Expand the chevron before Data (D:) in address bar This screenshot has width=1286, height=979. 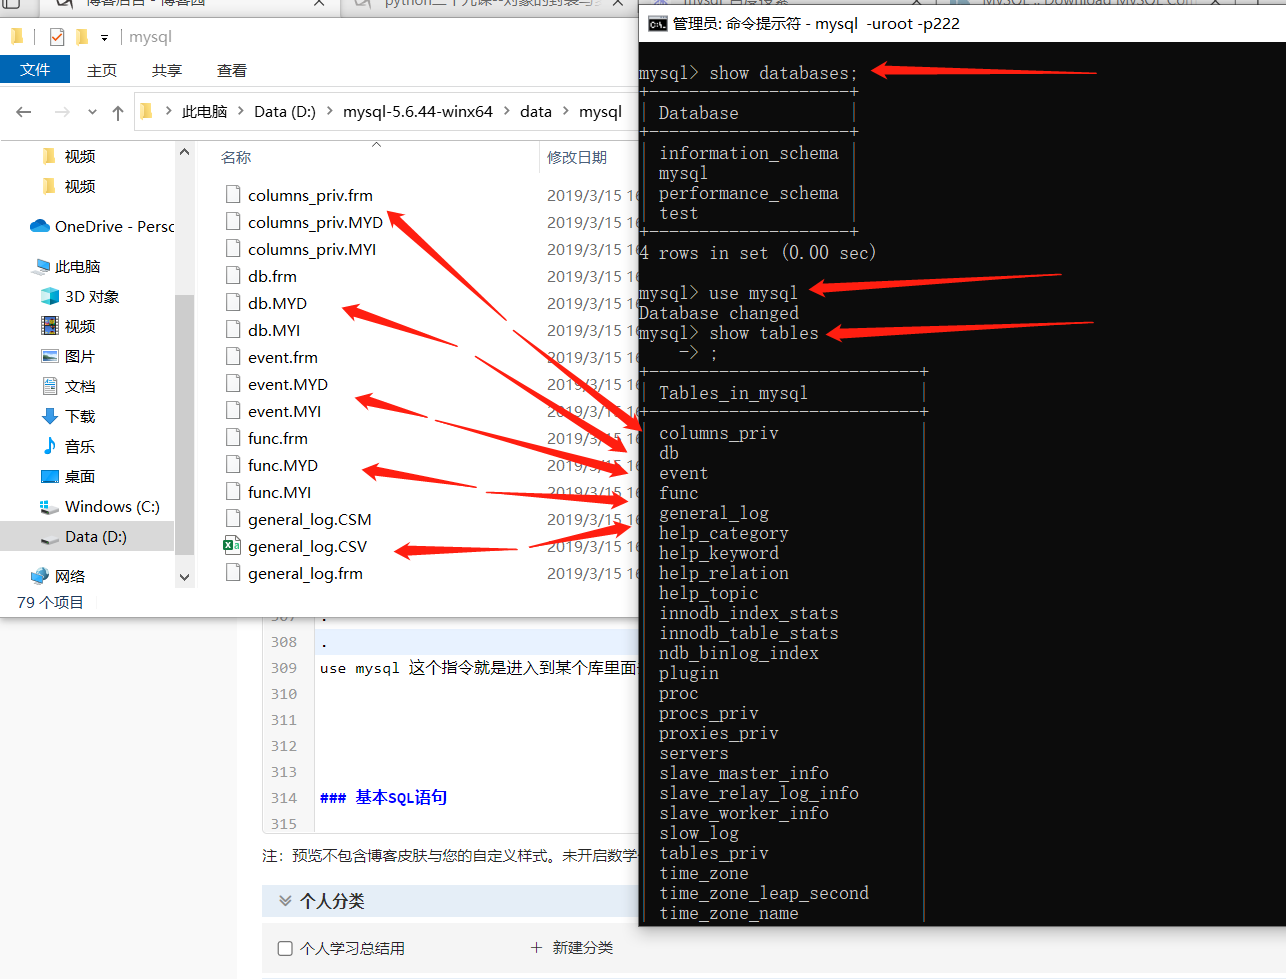point(241,111)
